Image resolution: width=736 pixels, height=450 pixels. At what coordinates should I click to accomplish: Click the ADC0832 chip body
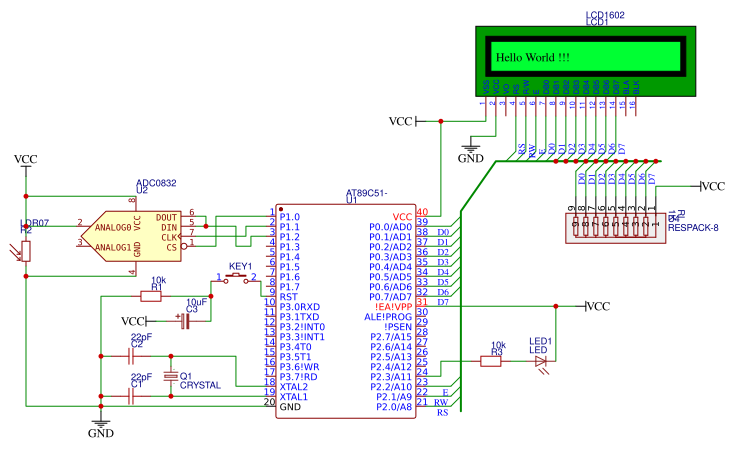click(131, 236)
